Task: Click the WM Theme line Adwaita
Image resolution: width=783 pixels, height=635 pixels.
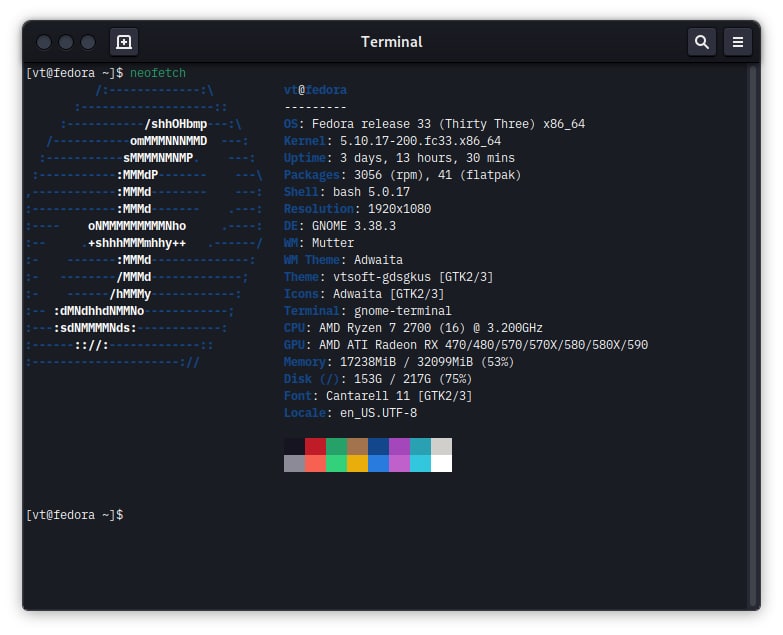Action: click(x=343, y=260)
